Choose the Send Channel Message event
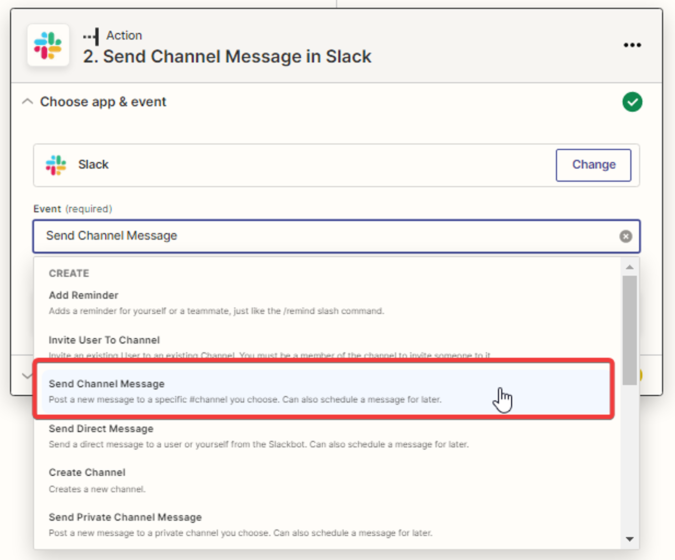675x560 pixels. tap(325, 390)
